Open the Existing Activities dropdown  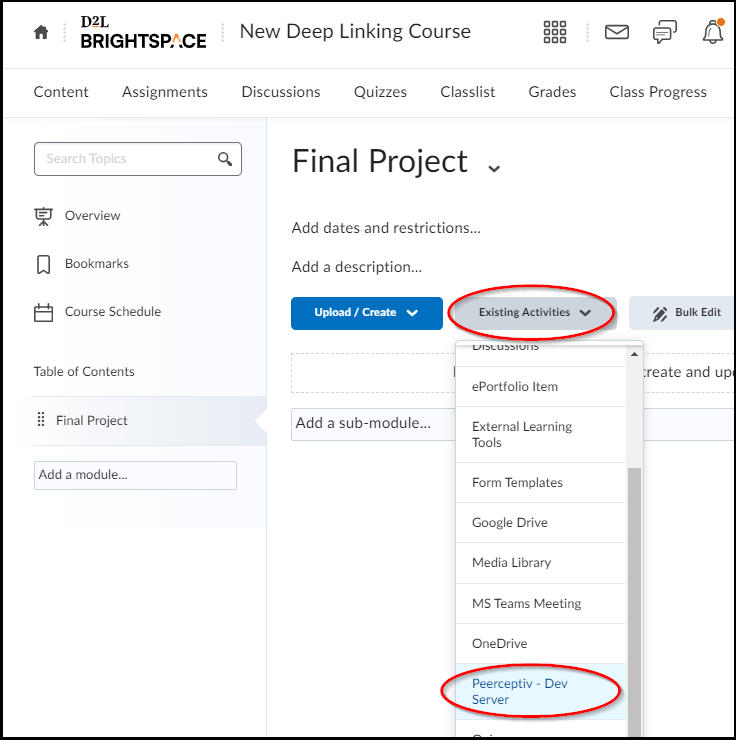pos(535,312)
